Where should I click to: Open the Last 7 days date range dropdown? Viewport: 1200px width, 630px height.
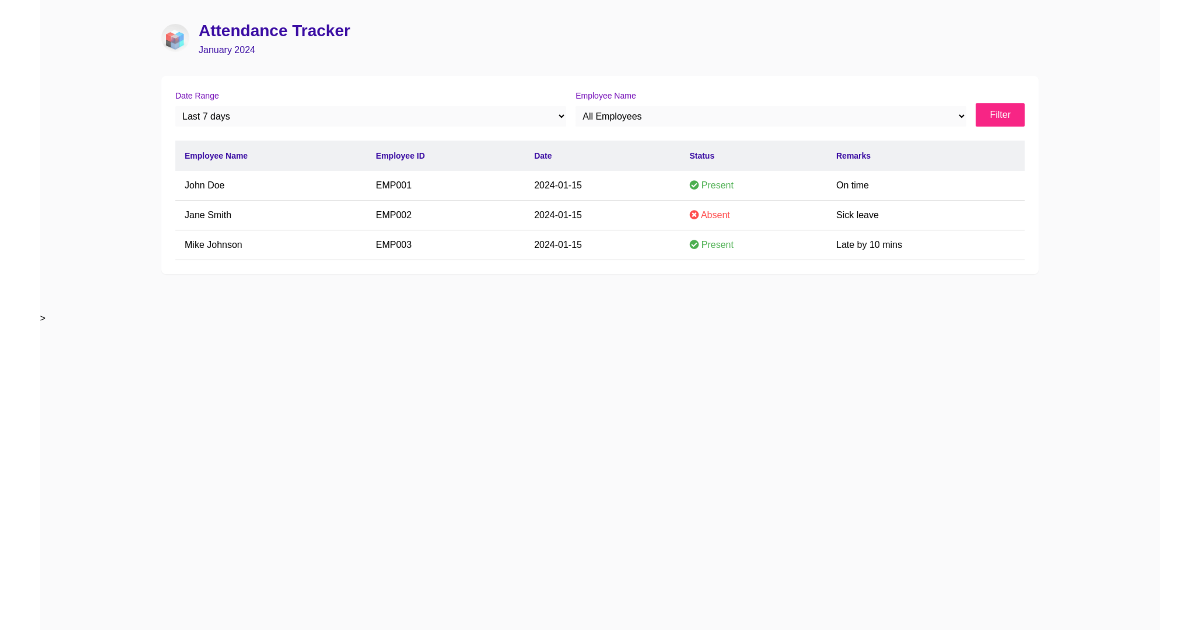click(372, 115)
